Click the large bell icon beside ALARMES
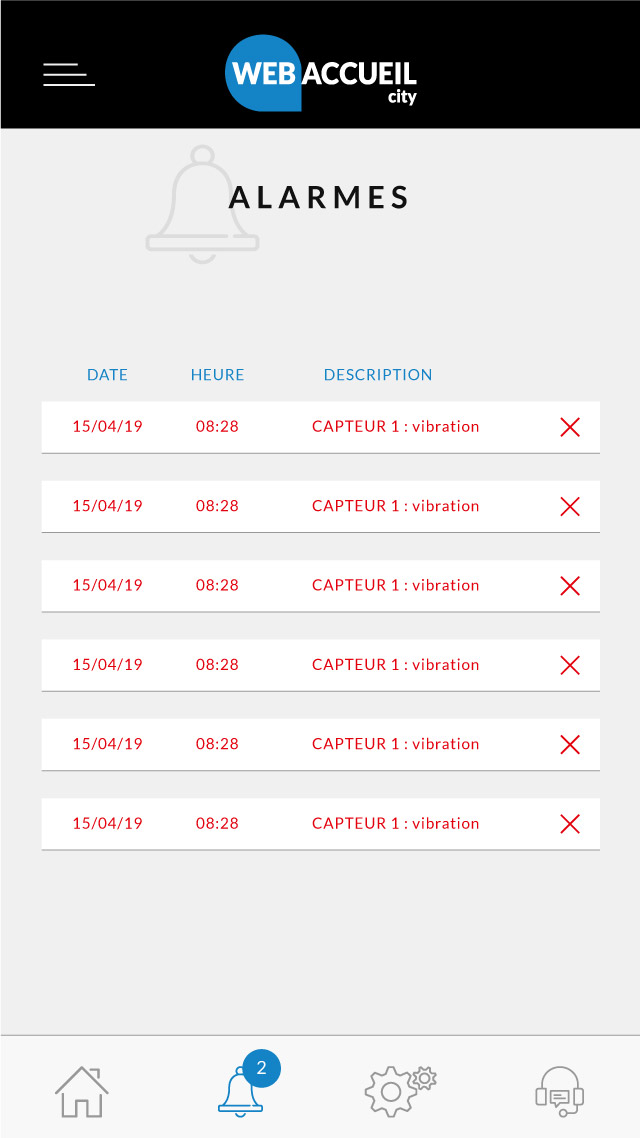Viewport: 640px width, 1138px height. point(203,205)
